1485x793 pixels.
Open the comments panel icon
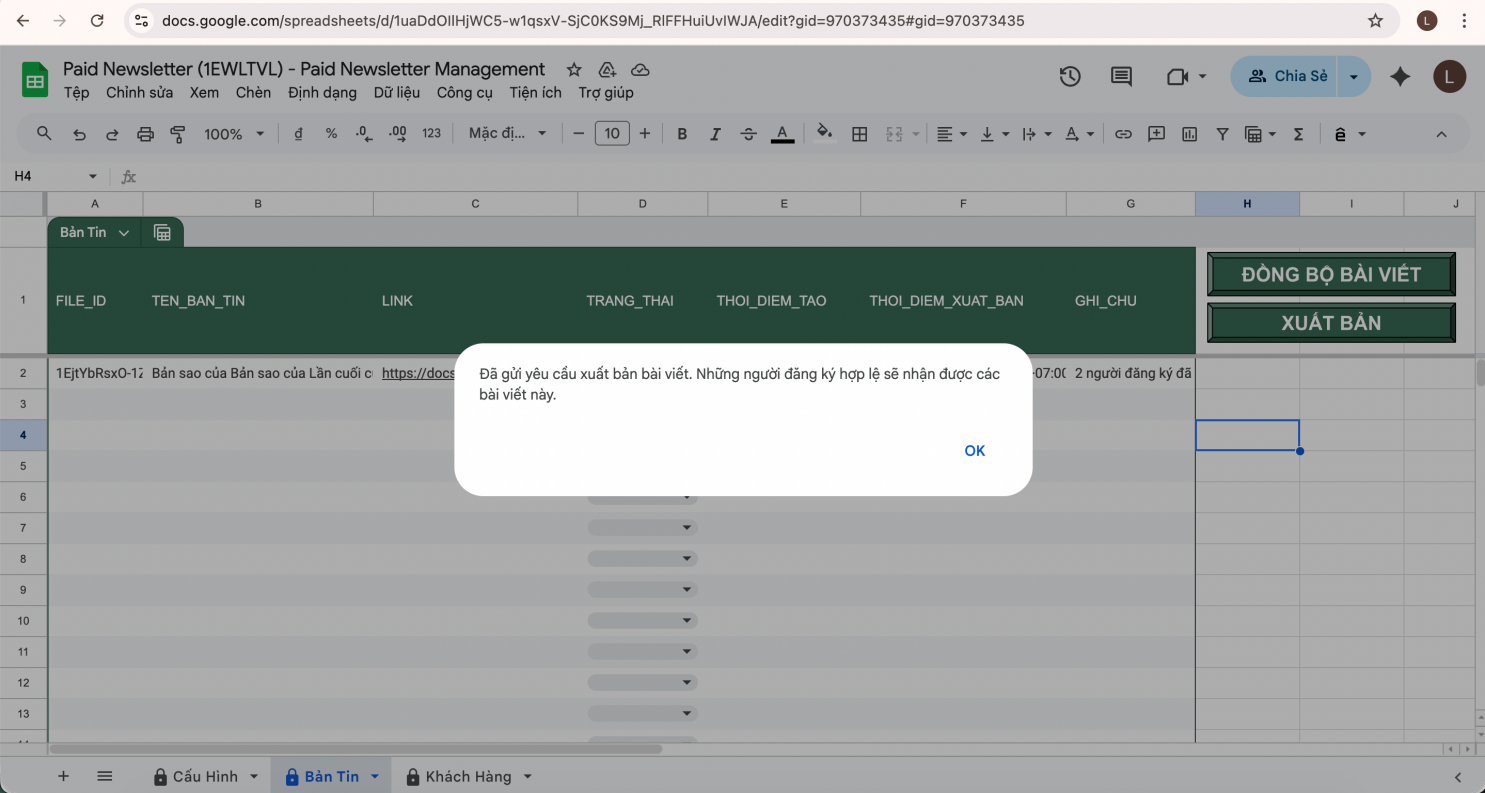tap(1121, 76)
